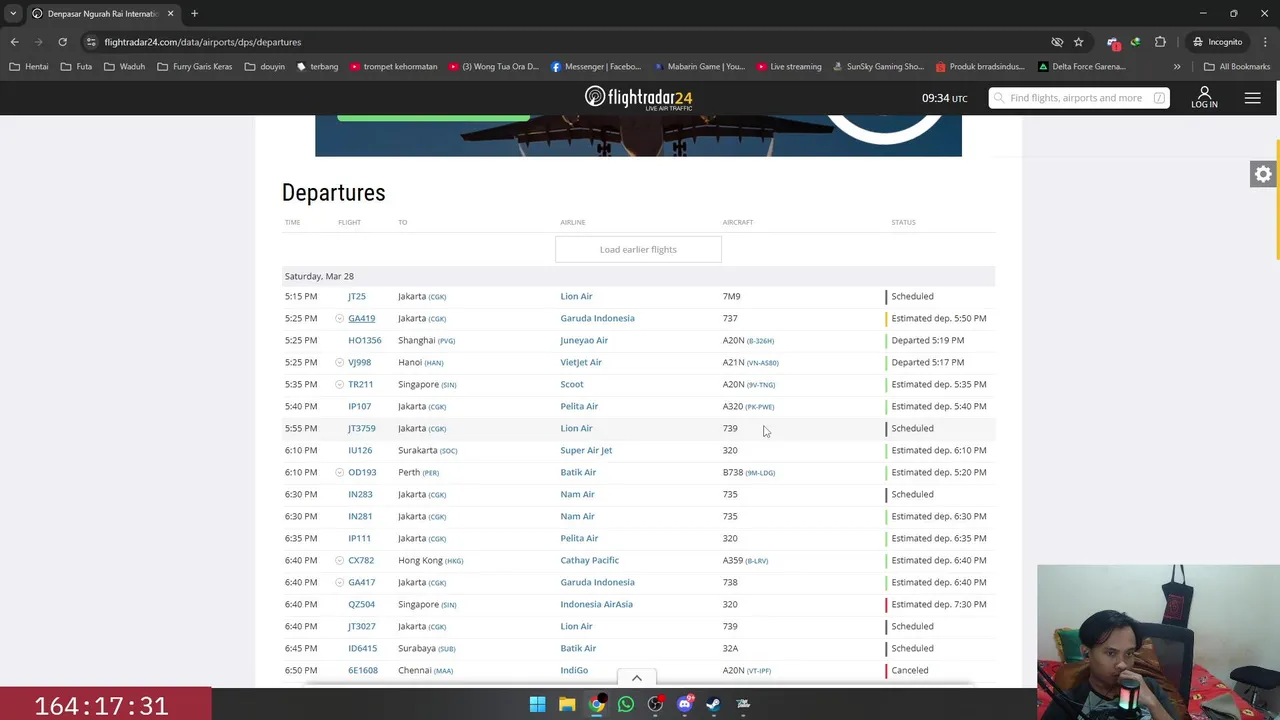Click aircraft registration B-LRV link
The image size is (1280, 720).
coord(757,561)
